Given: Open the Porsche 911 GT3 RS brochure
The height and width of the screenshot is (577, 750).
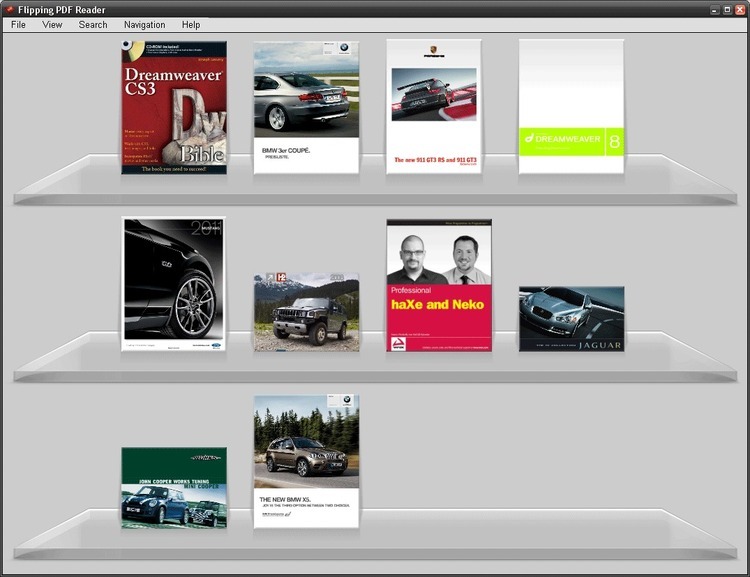Looking at the screenshot, I should (434, 107).
